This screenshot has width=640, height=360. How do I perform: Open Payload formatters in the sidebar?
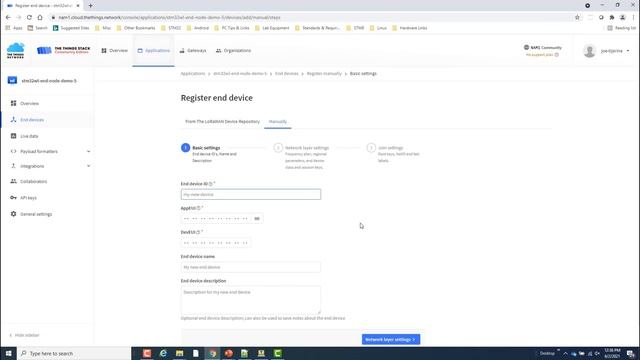coord(39,151)
